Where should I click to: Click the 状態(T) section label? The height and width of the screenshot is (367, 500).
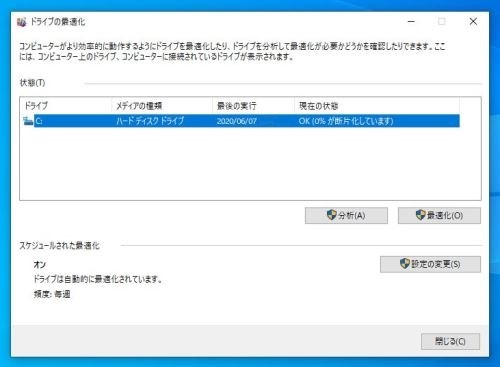(x=32, y=83)
